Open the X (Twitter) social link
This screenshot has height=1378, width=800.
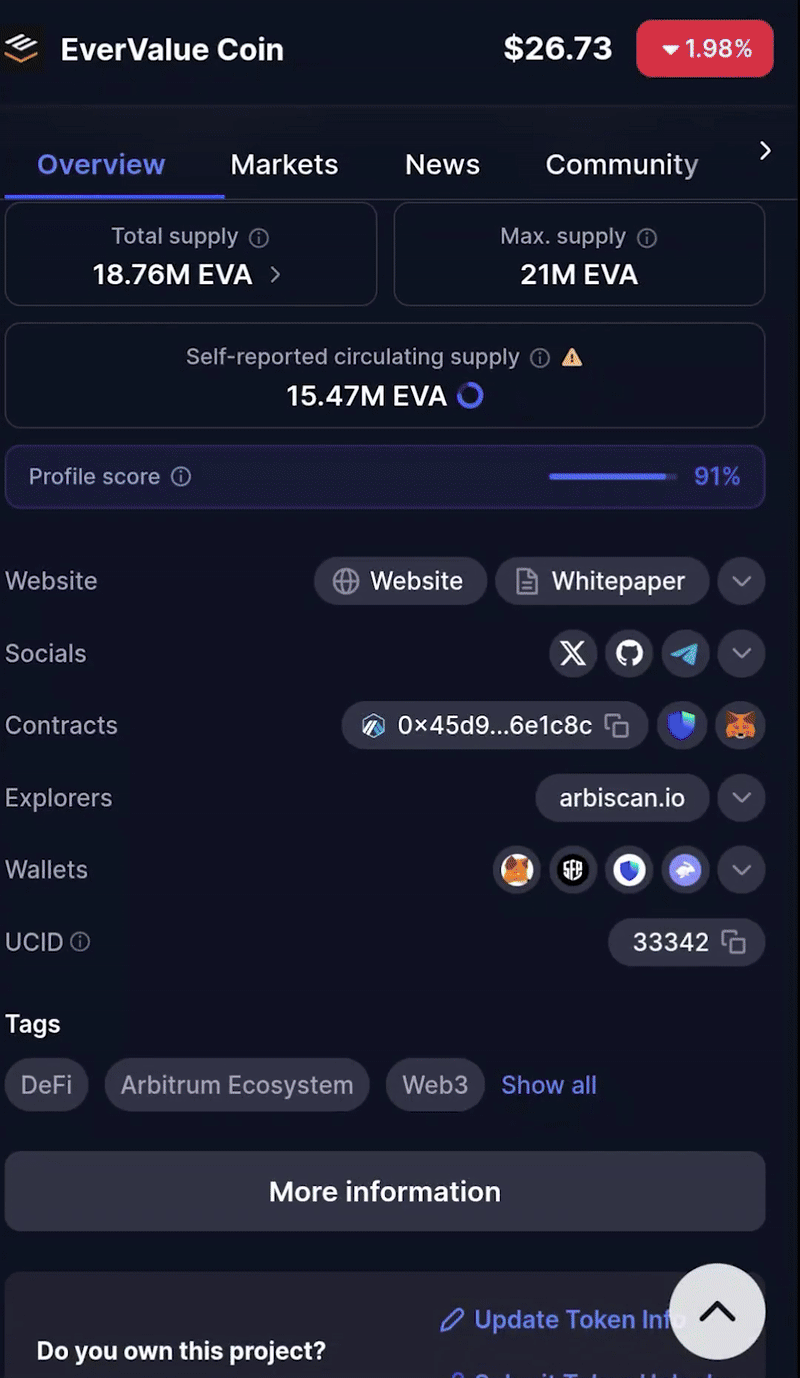[573, 654]
